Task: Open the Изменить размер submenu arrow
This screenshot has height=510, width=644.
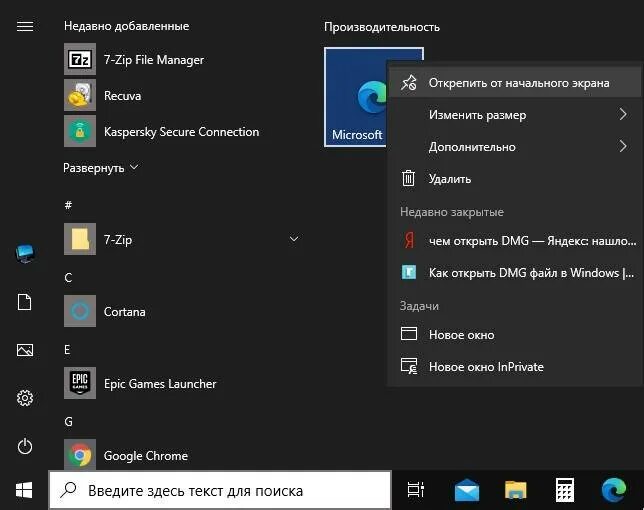Action: [623, 114]
